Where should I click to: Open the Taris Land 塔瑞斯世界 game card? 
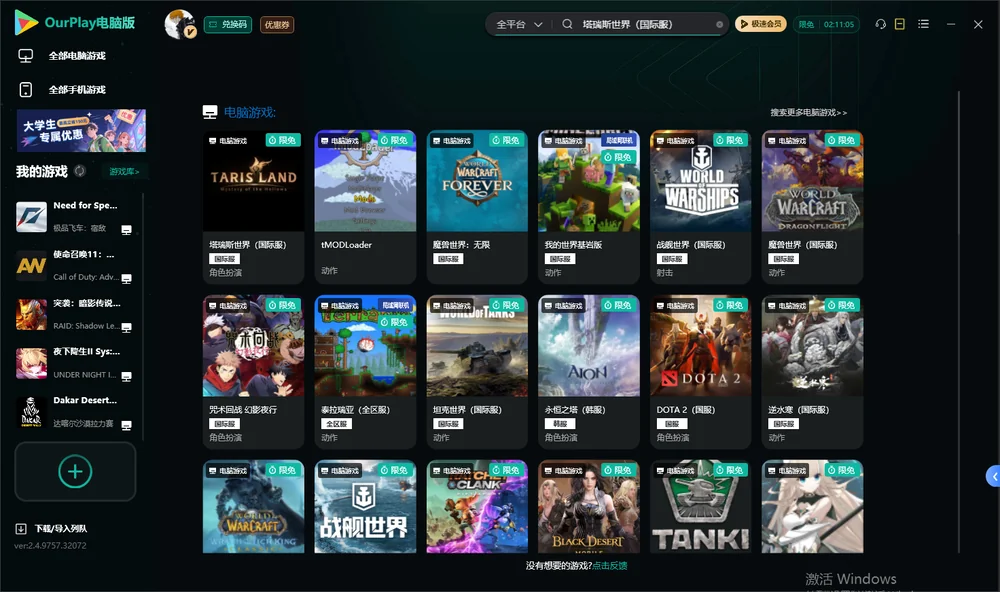pyautogui.click(x=253, y=207)
